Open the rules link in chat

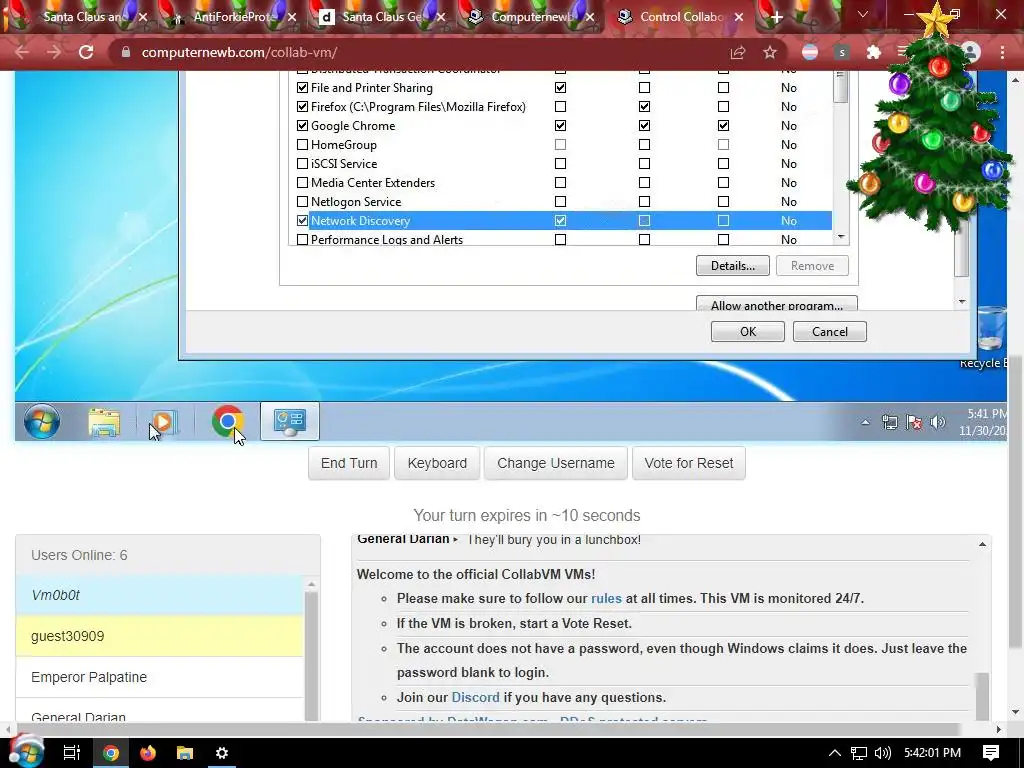606,598
